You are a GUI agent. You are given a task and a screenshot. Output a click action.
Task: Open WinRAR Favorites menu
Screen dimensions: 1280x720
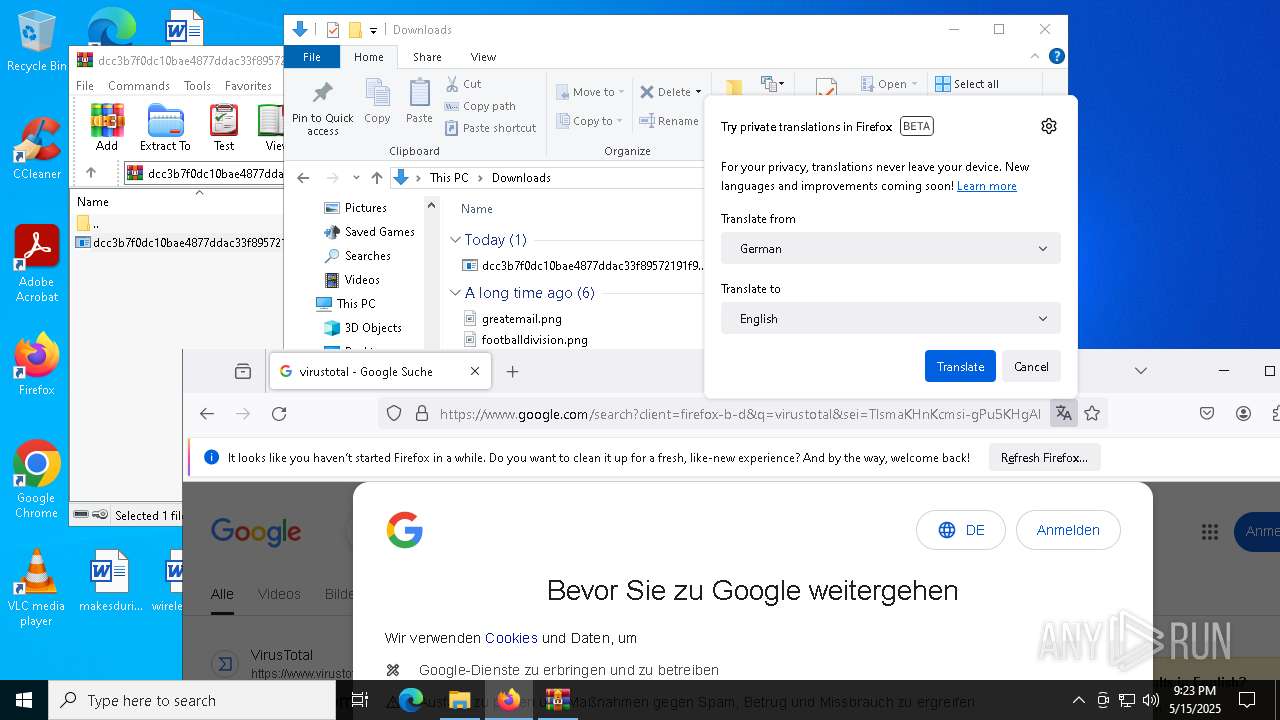(248, 86)
